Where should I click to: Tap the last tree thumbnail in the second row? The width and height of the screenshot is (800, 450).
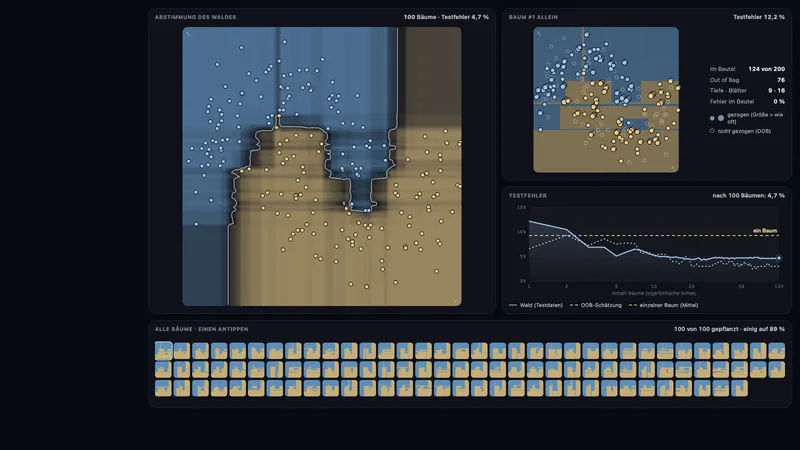777,369
